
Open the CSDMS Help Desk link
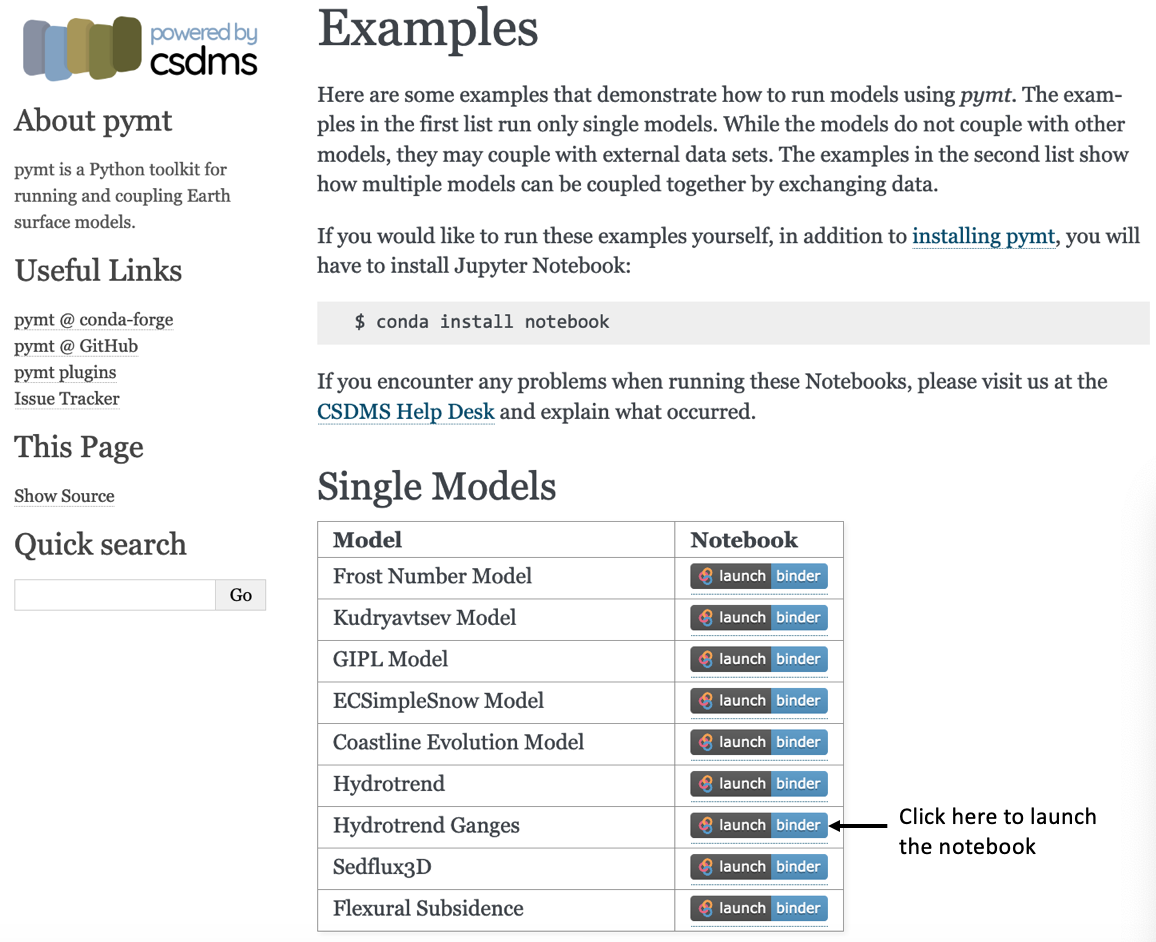tap(405, 411)
